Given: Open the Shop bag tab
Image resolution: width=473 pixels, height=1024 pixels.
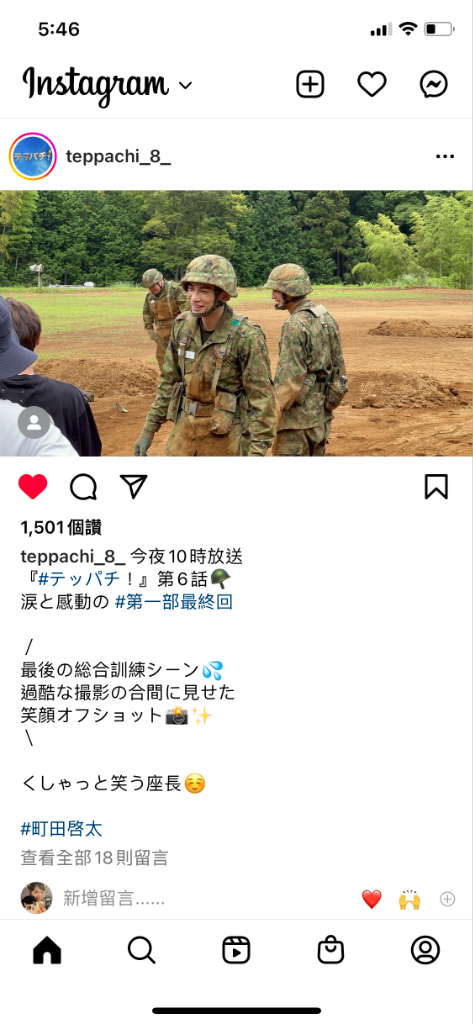Looking at the screenshot, I should [331, 950].
